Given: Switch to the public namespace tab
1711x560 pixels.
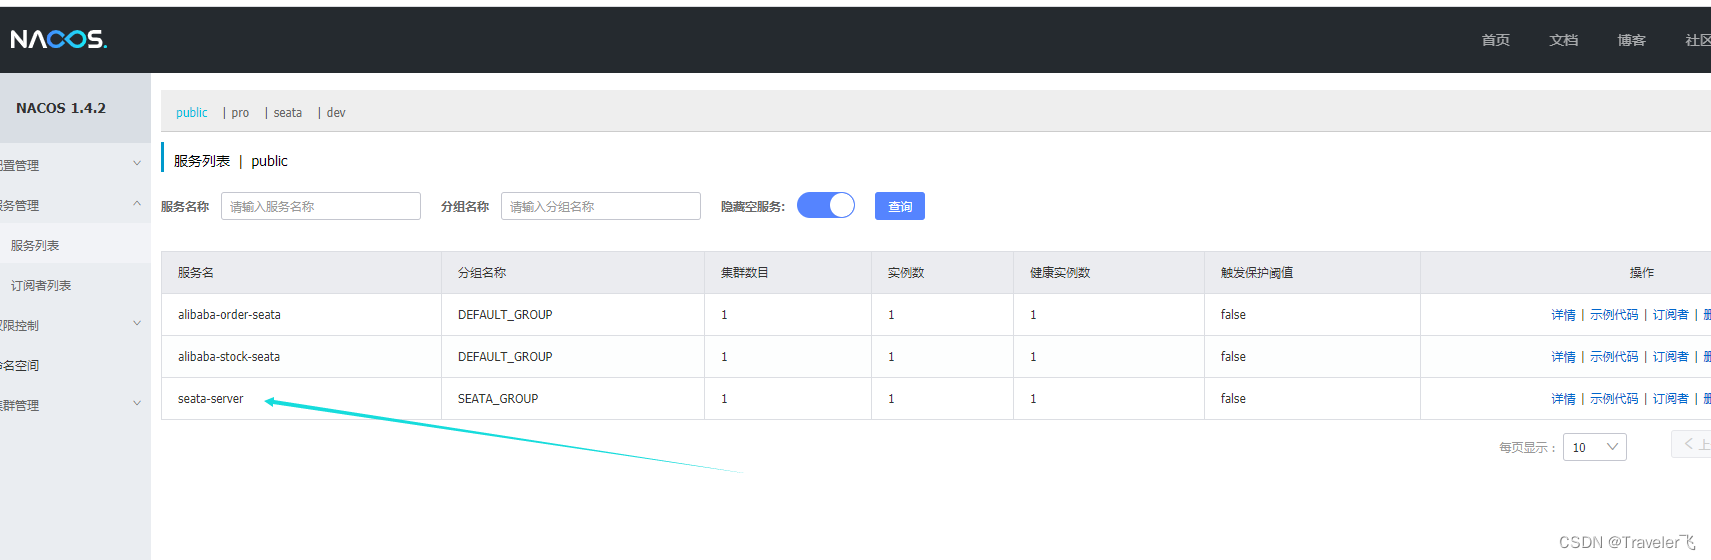Looking at the screenshot, I should 192,112.
